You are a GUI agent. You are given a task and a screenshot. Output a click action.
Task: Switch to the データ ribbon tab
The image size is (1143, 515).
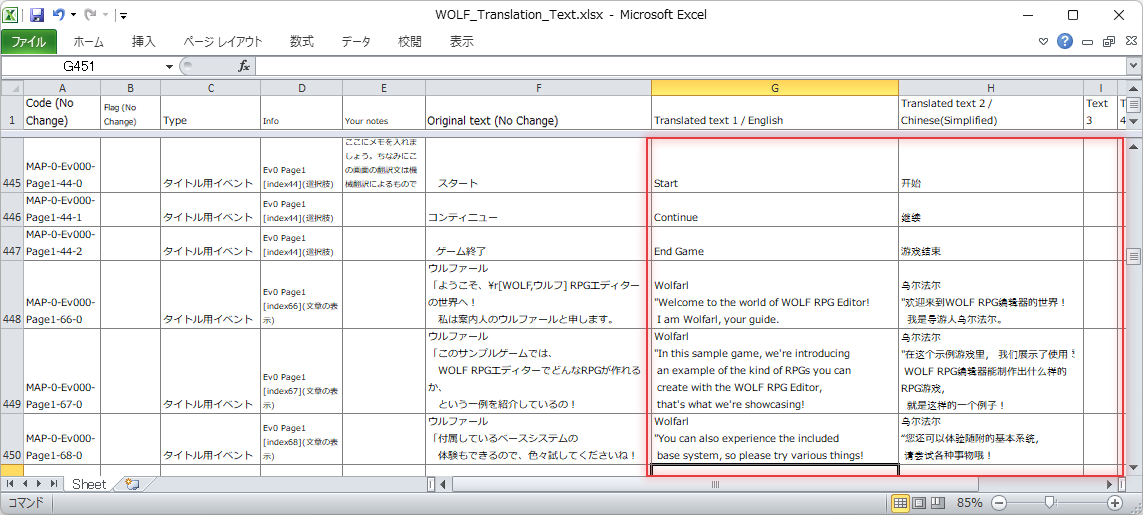[x=356, y=42]
